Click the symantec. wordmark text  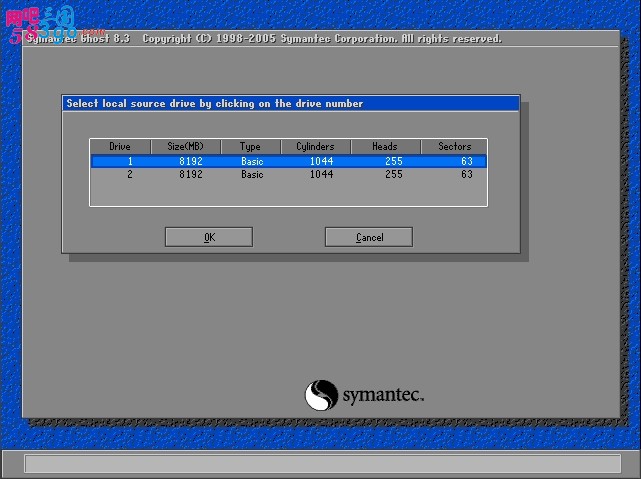pyautogui.click(x=383, y=396)
